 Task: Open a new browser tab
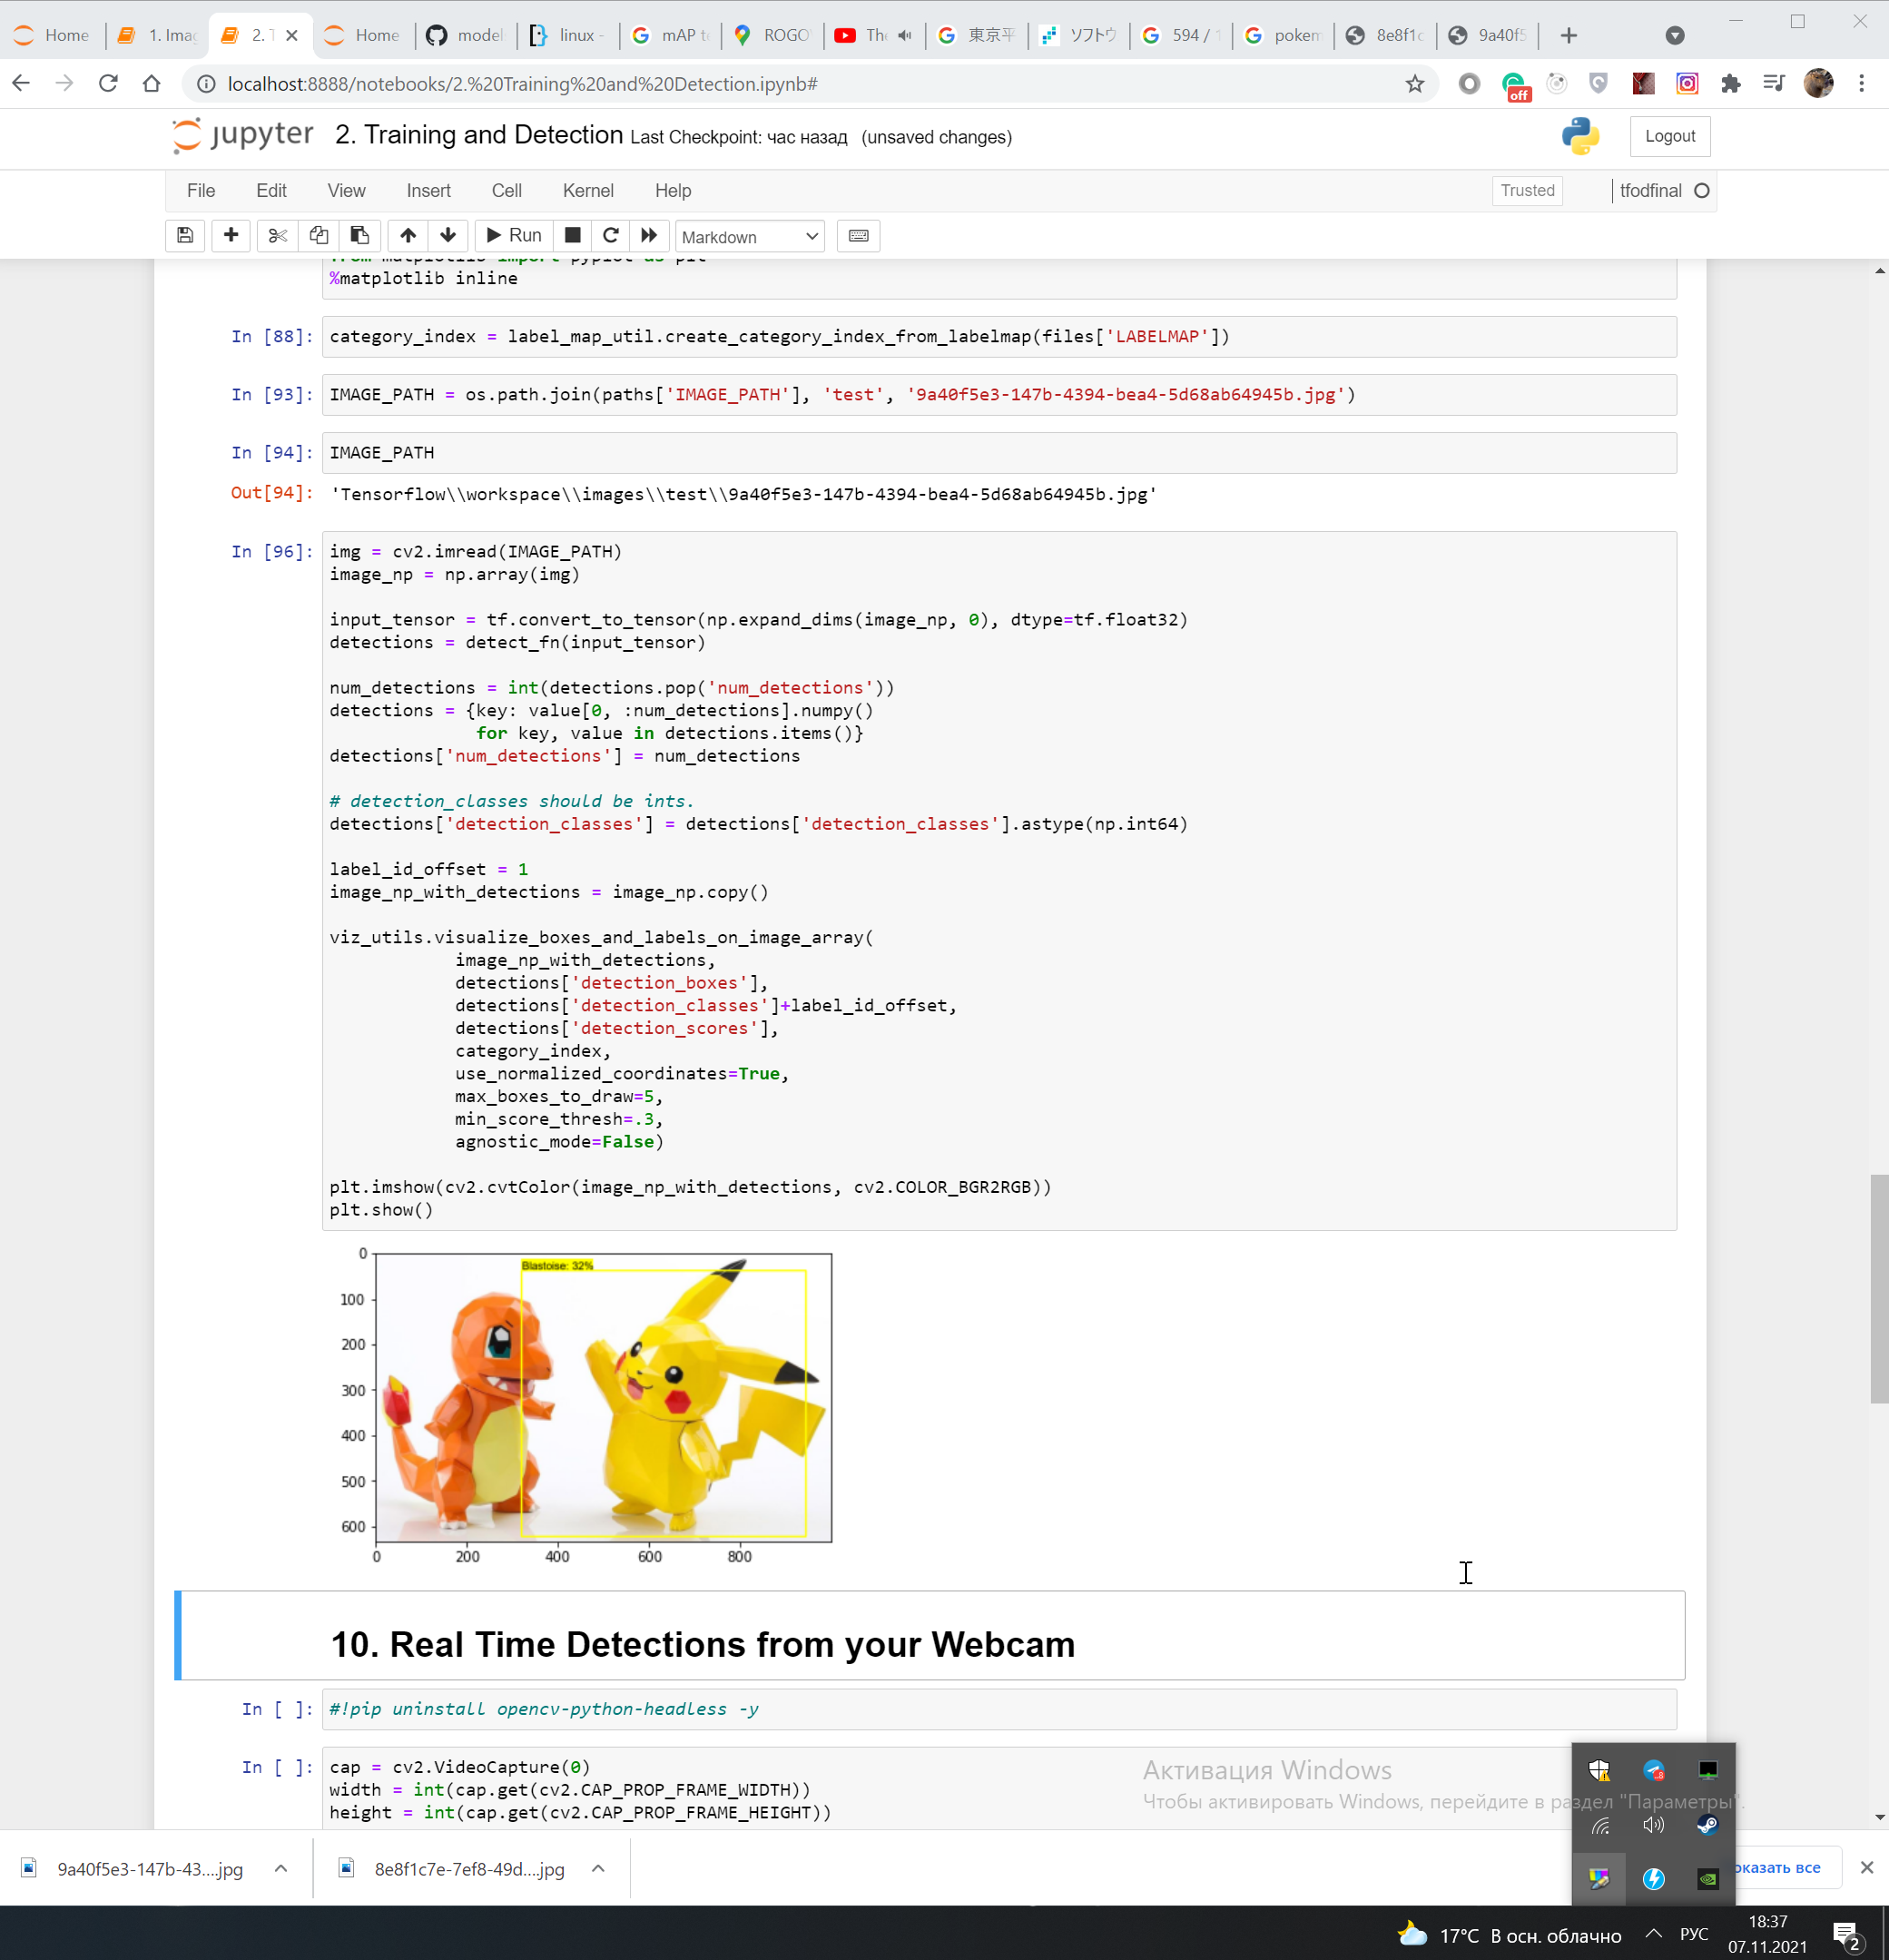pos(1568,36)
